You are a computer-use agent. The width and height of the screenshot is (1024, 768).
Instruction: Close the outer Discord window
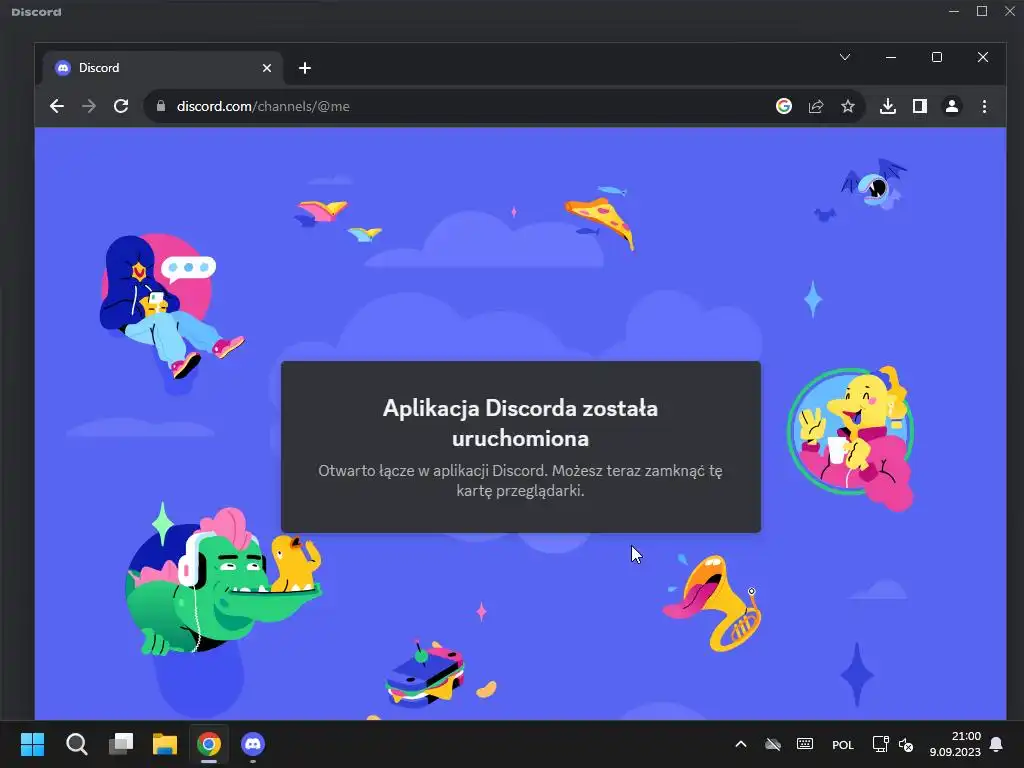pos(1010,12)
